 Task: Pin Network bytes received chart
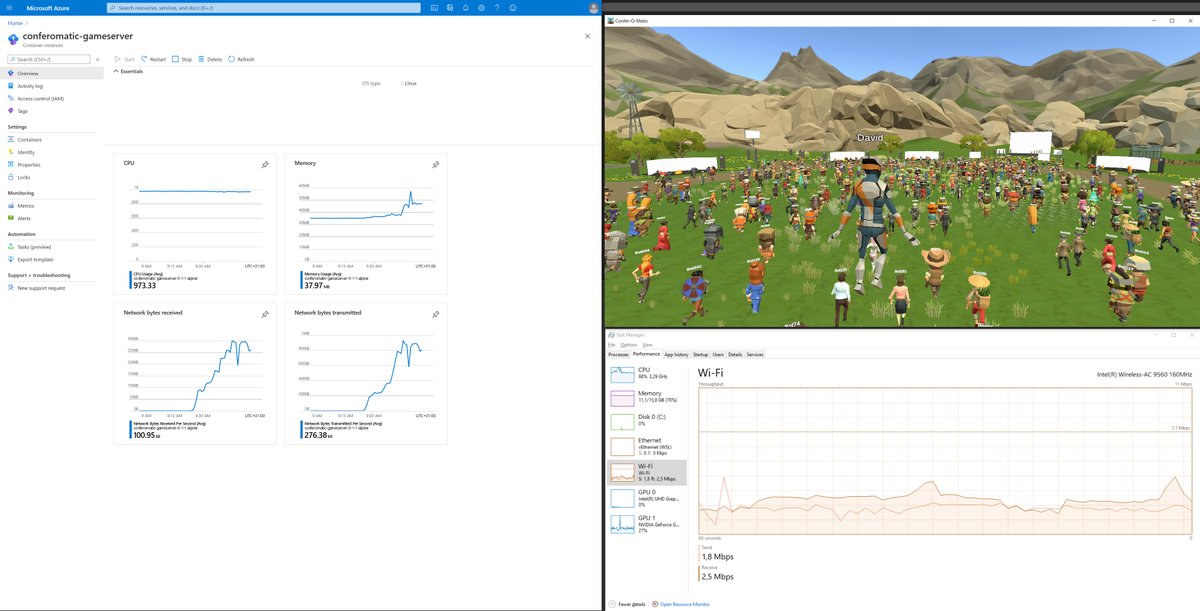coord(265,314)
